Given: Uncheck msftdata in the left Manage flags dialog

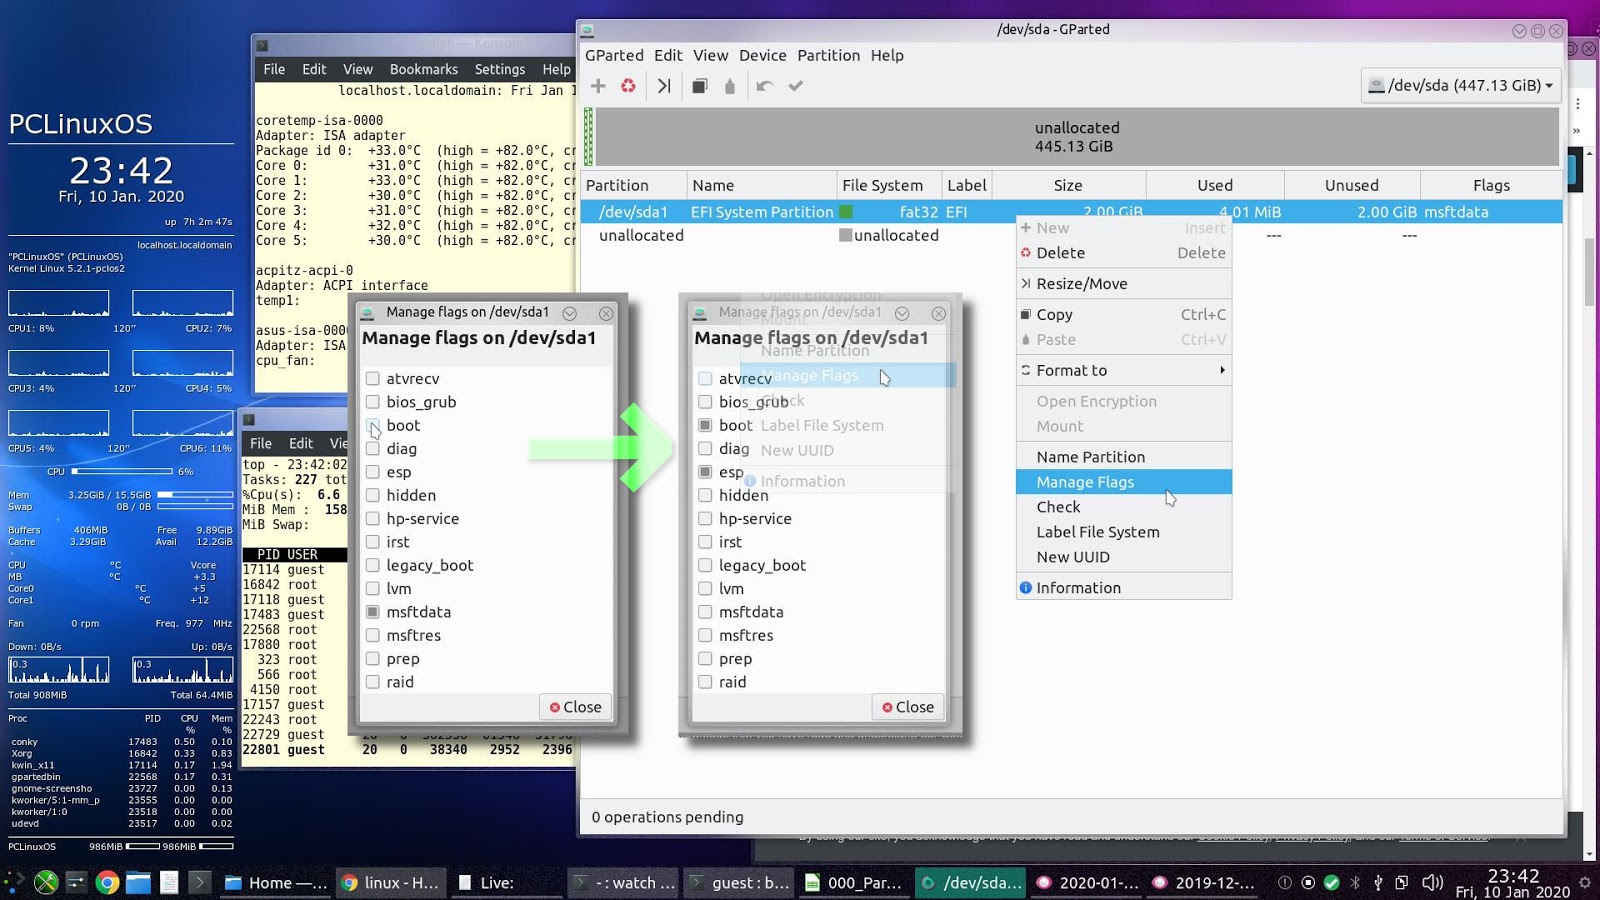Looking at the screenshot, I should 373,612.
